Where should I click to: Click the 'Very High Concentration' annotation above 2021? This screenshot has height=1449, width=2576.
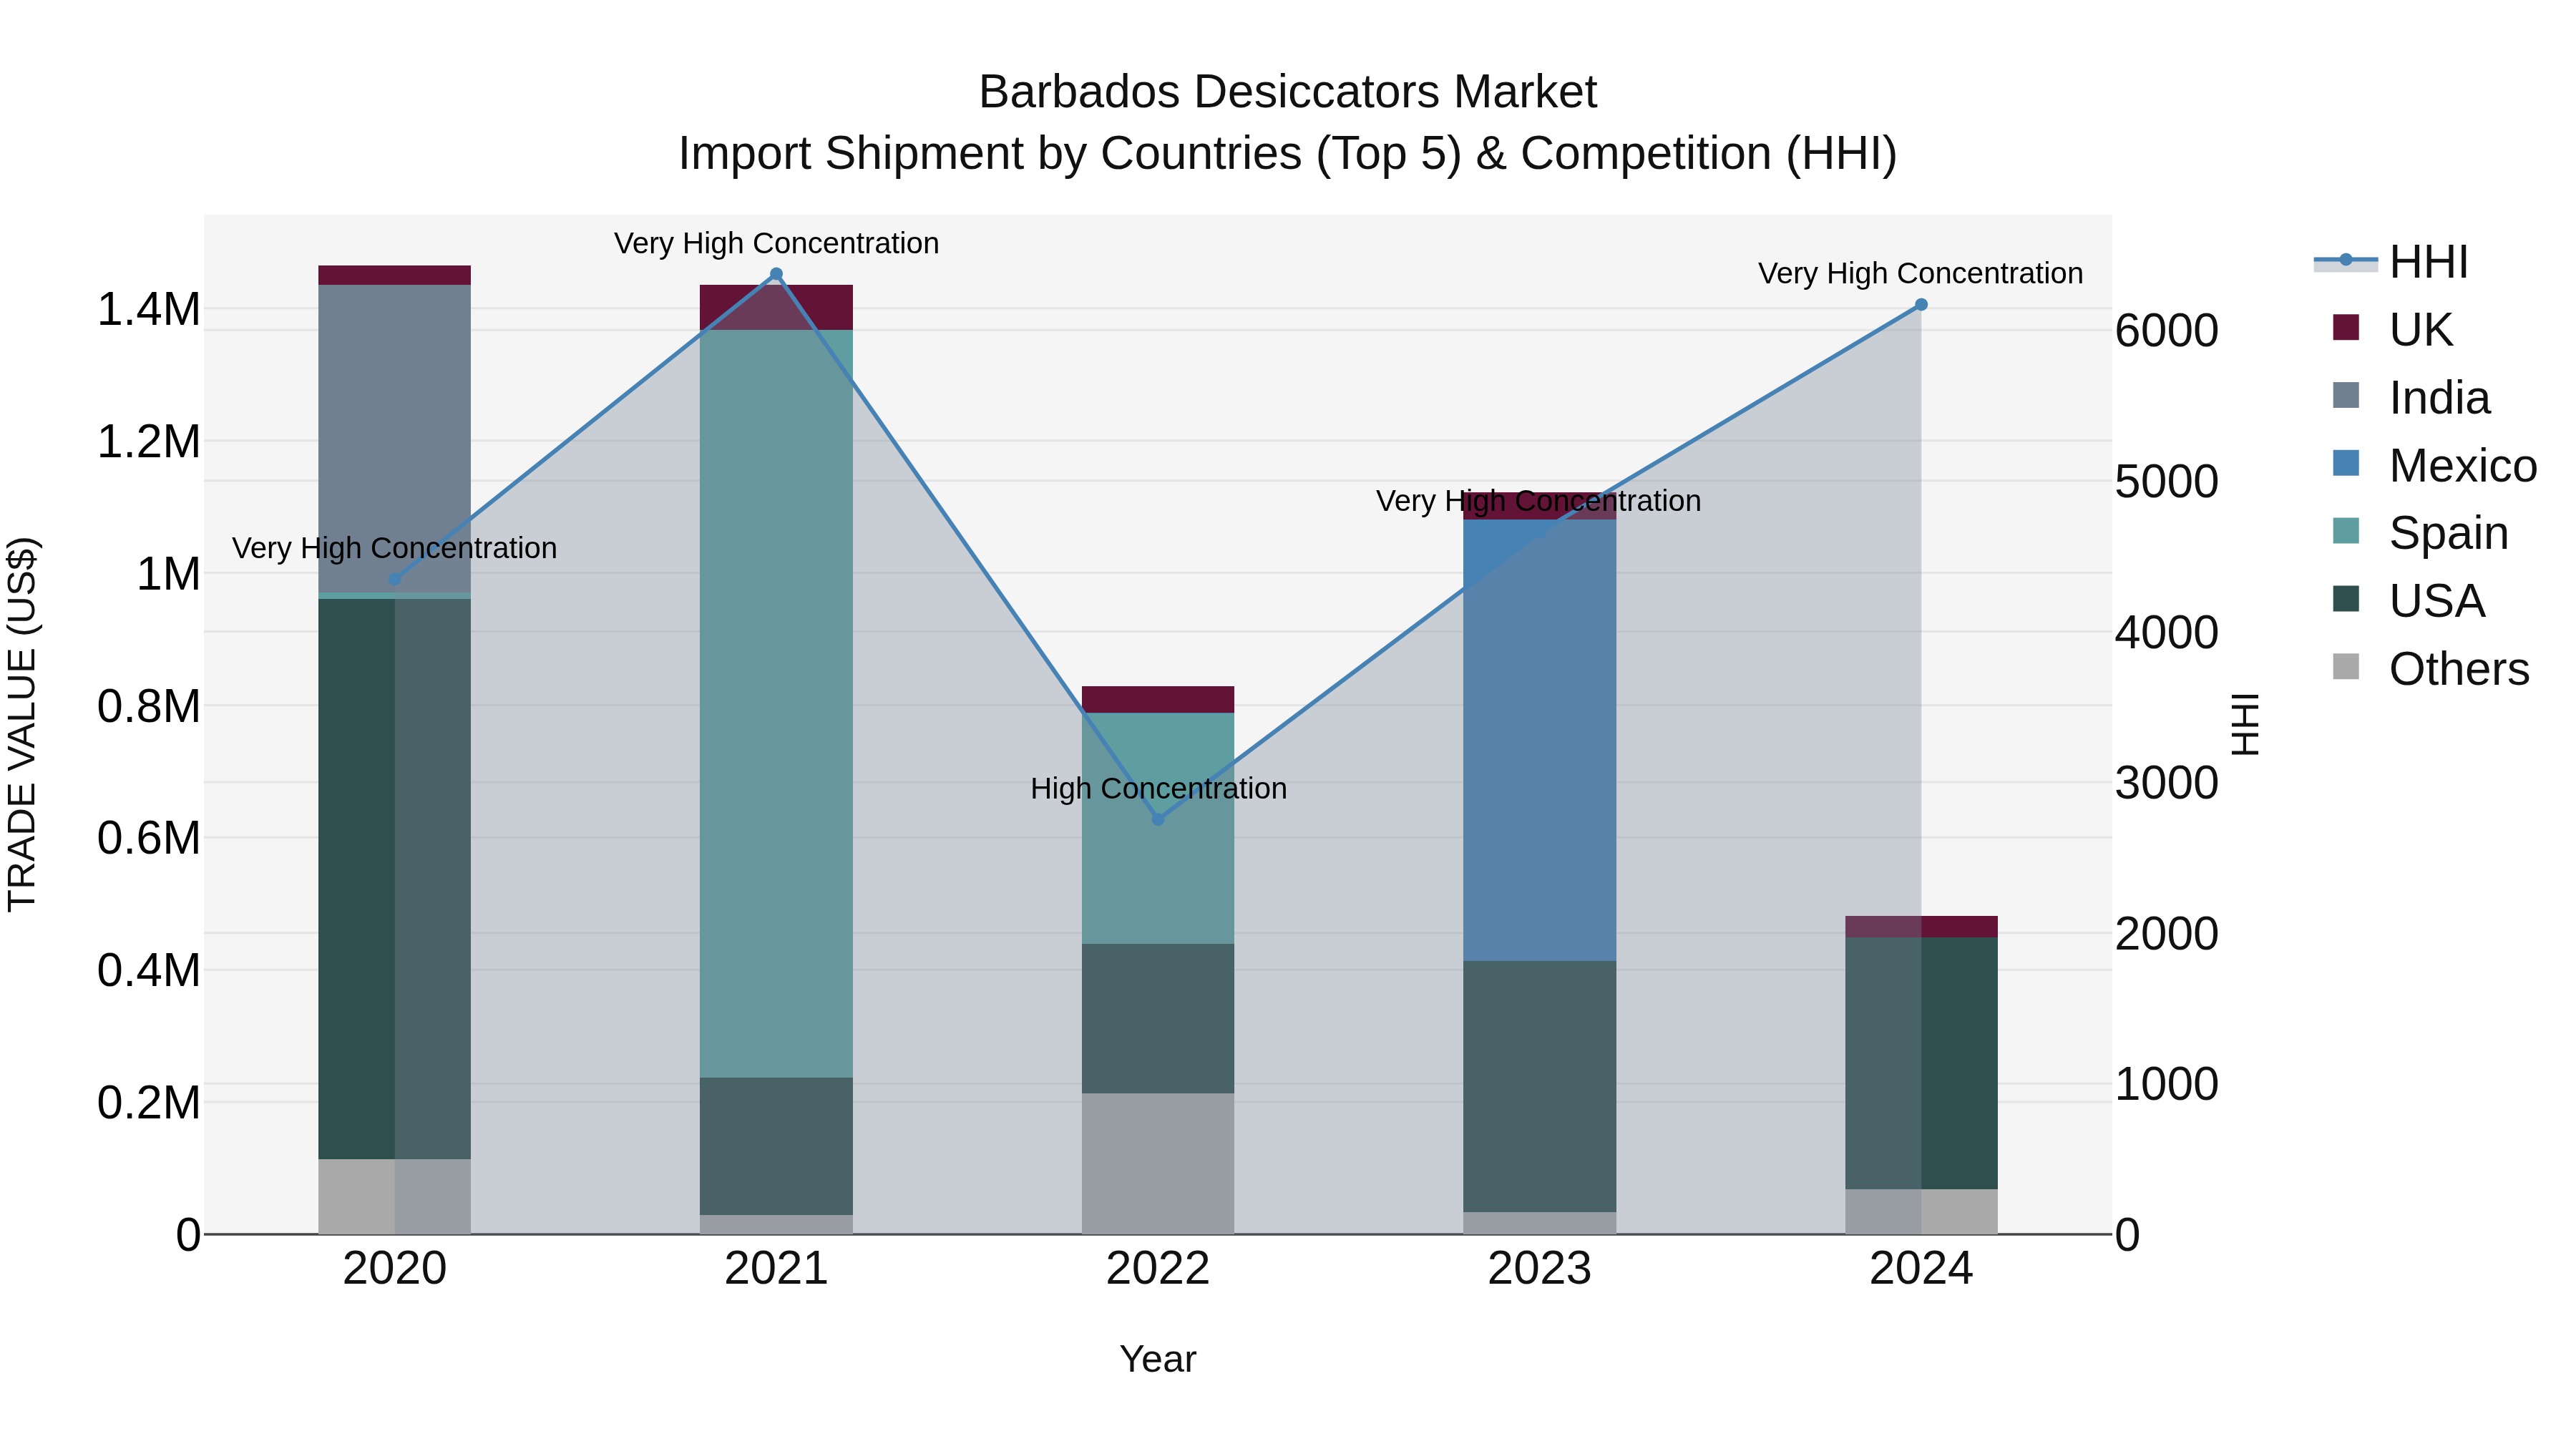coord(776,243)
